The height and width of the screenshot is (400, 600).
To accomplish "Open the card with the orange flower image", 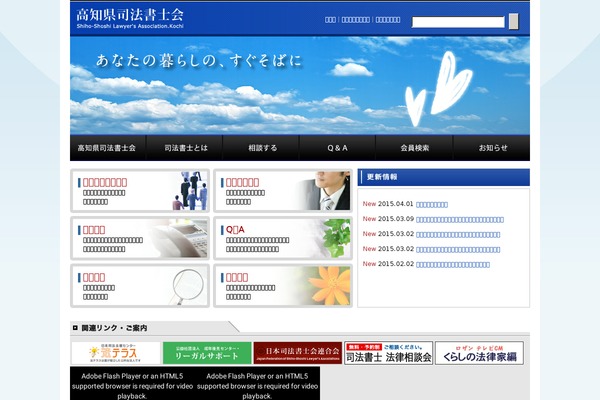I will (x=283, y=286).
